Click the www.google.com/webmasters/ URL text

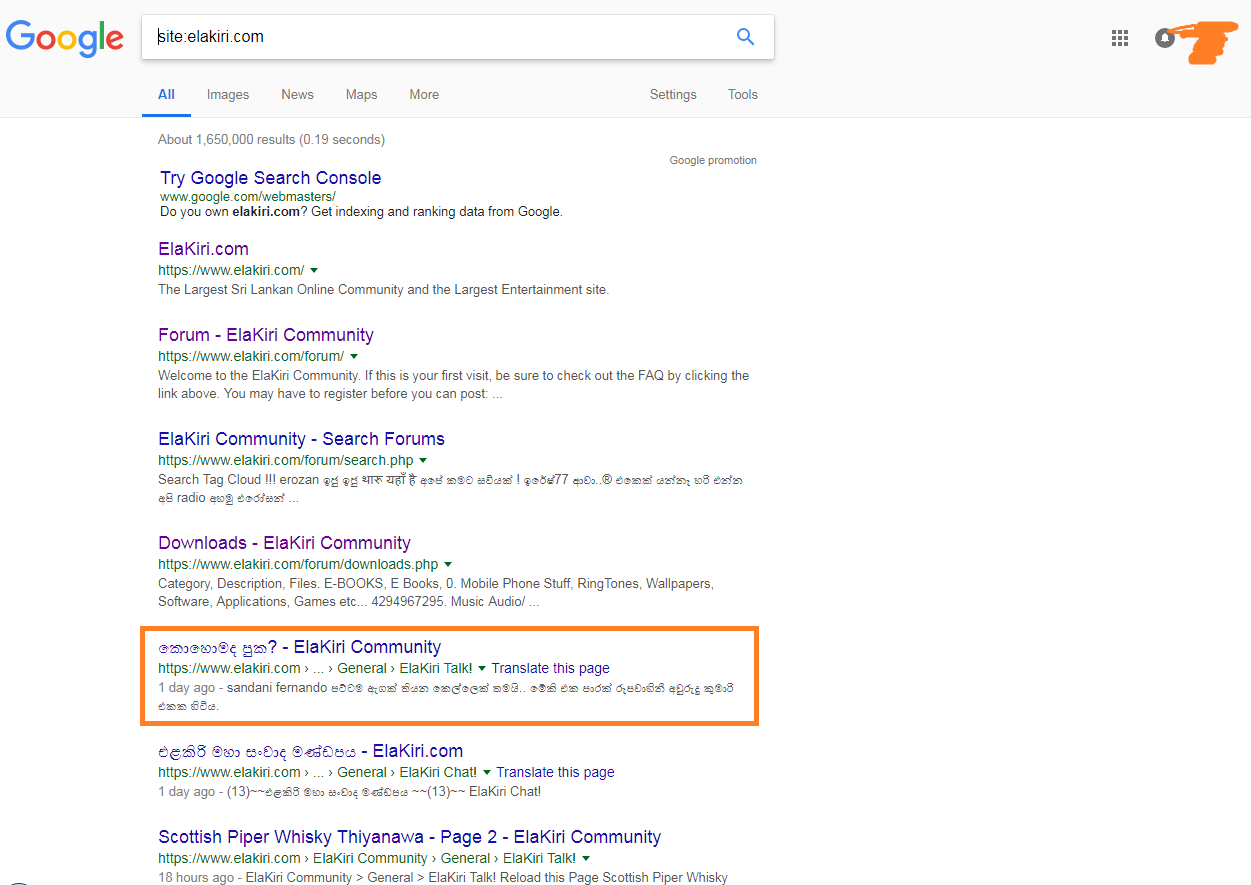(248, 197)
